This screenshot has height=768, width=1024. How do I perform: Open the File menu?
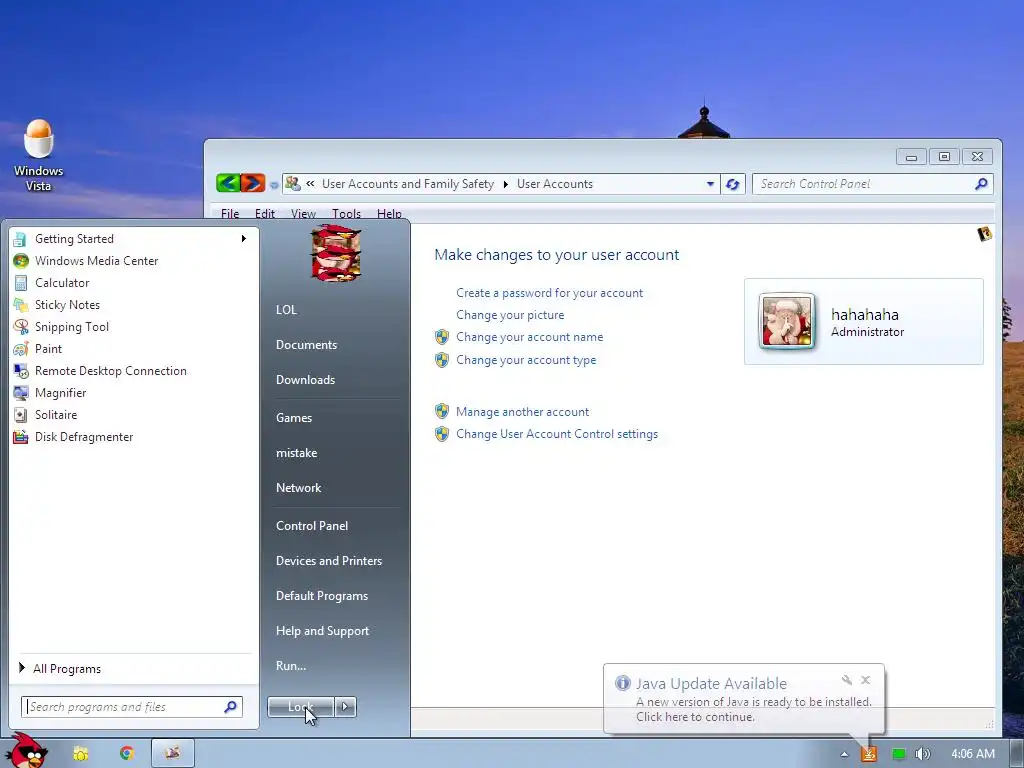click(x=230, y=214)
